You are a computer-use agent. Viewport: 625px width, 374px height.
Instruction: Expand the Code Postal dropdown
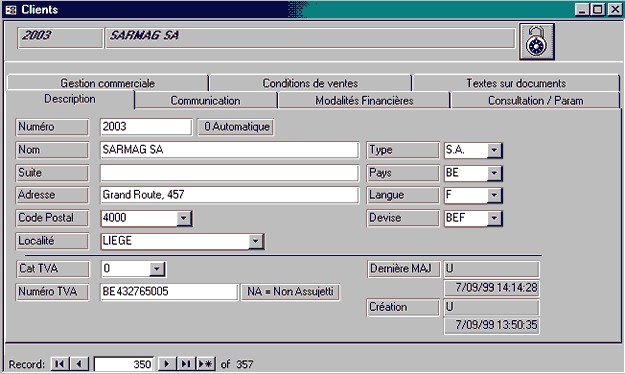pyautogui.click(x=184, y=218)
